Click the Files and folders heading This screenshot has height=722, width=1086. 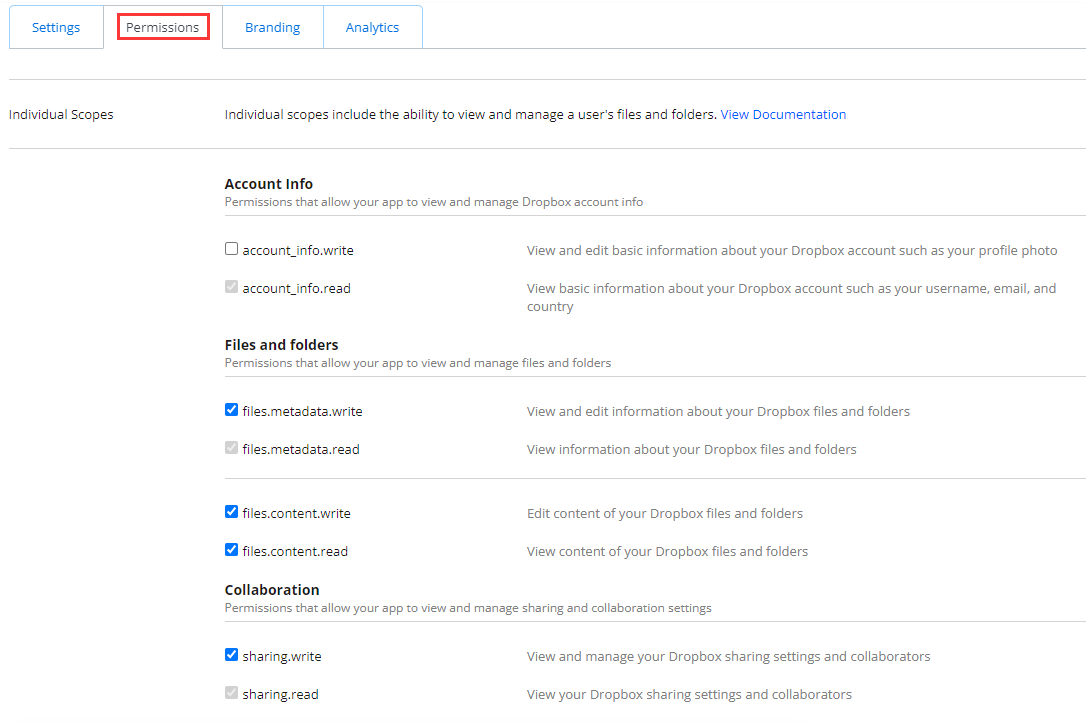281,345
